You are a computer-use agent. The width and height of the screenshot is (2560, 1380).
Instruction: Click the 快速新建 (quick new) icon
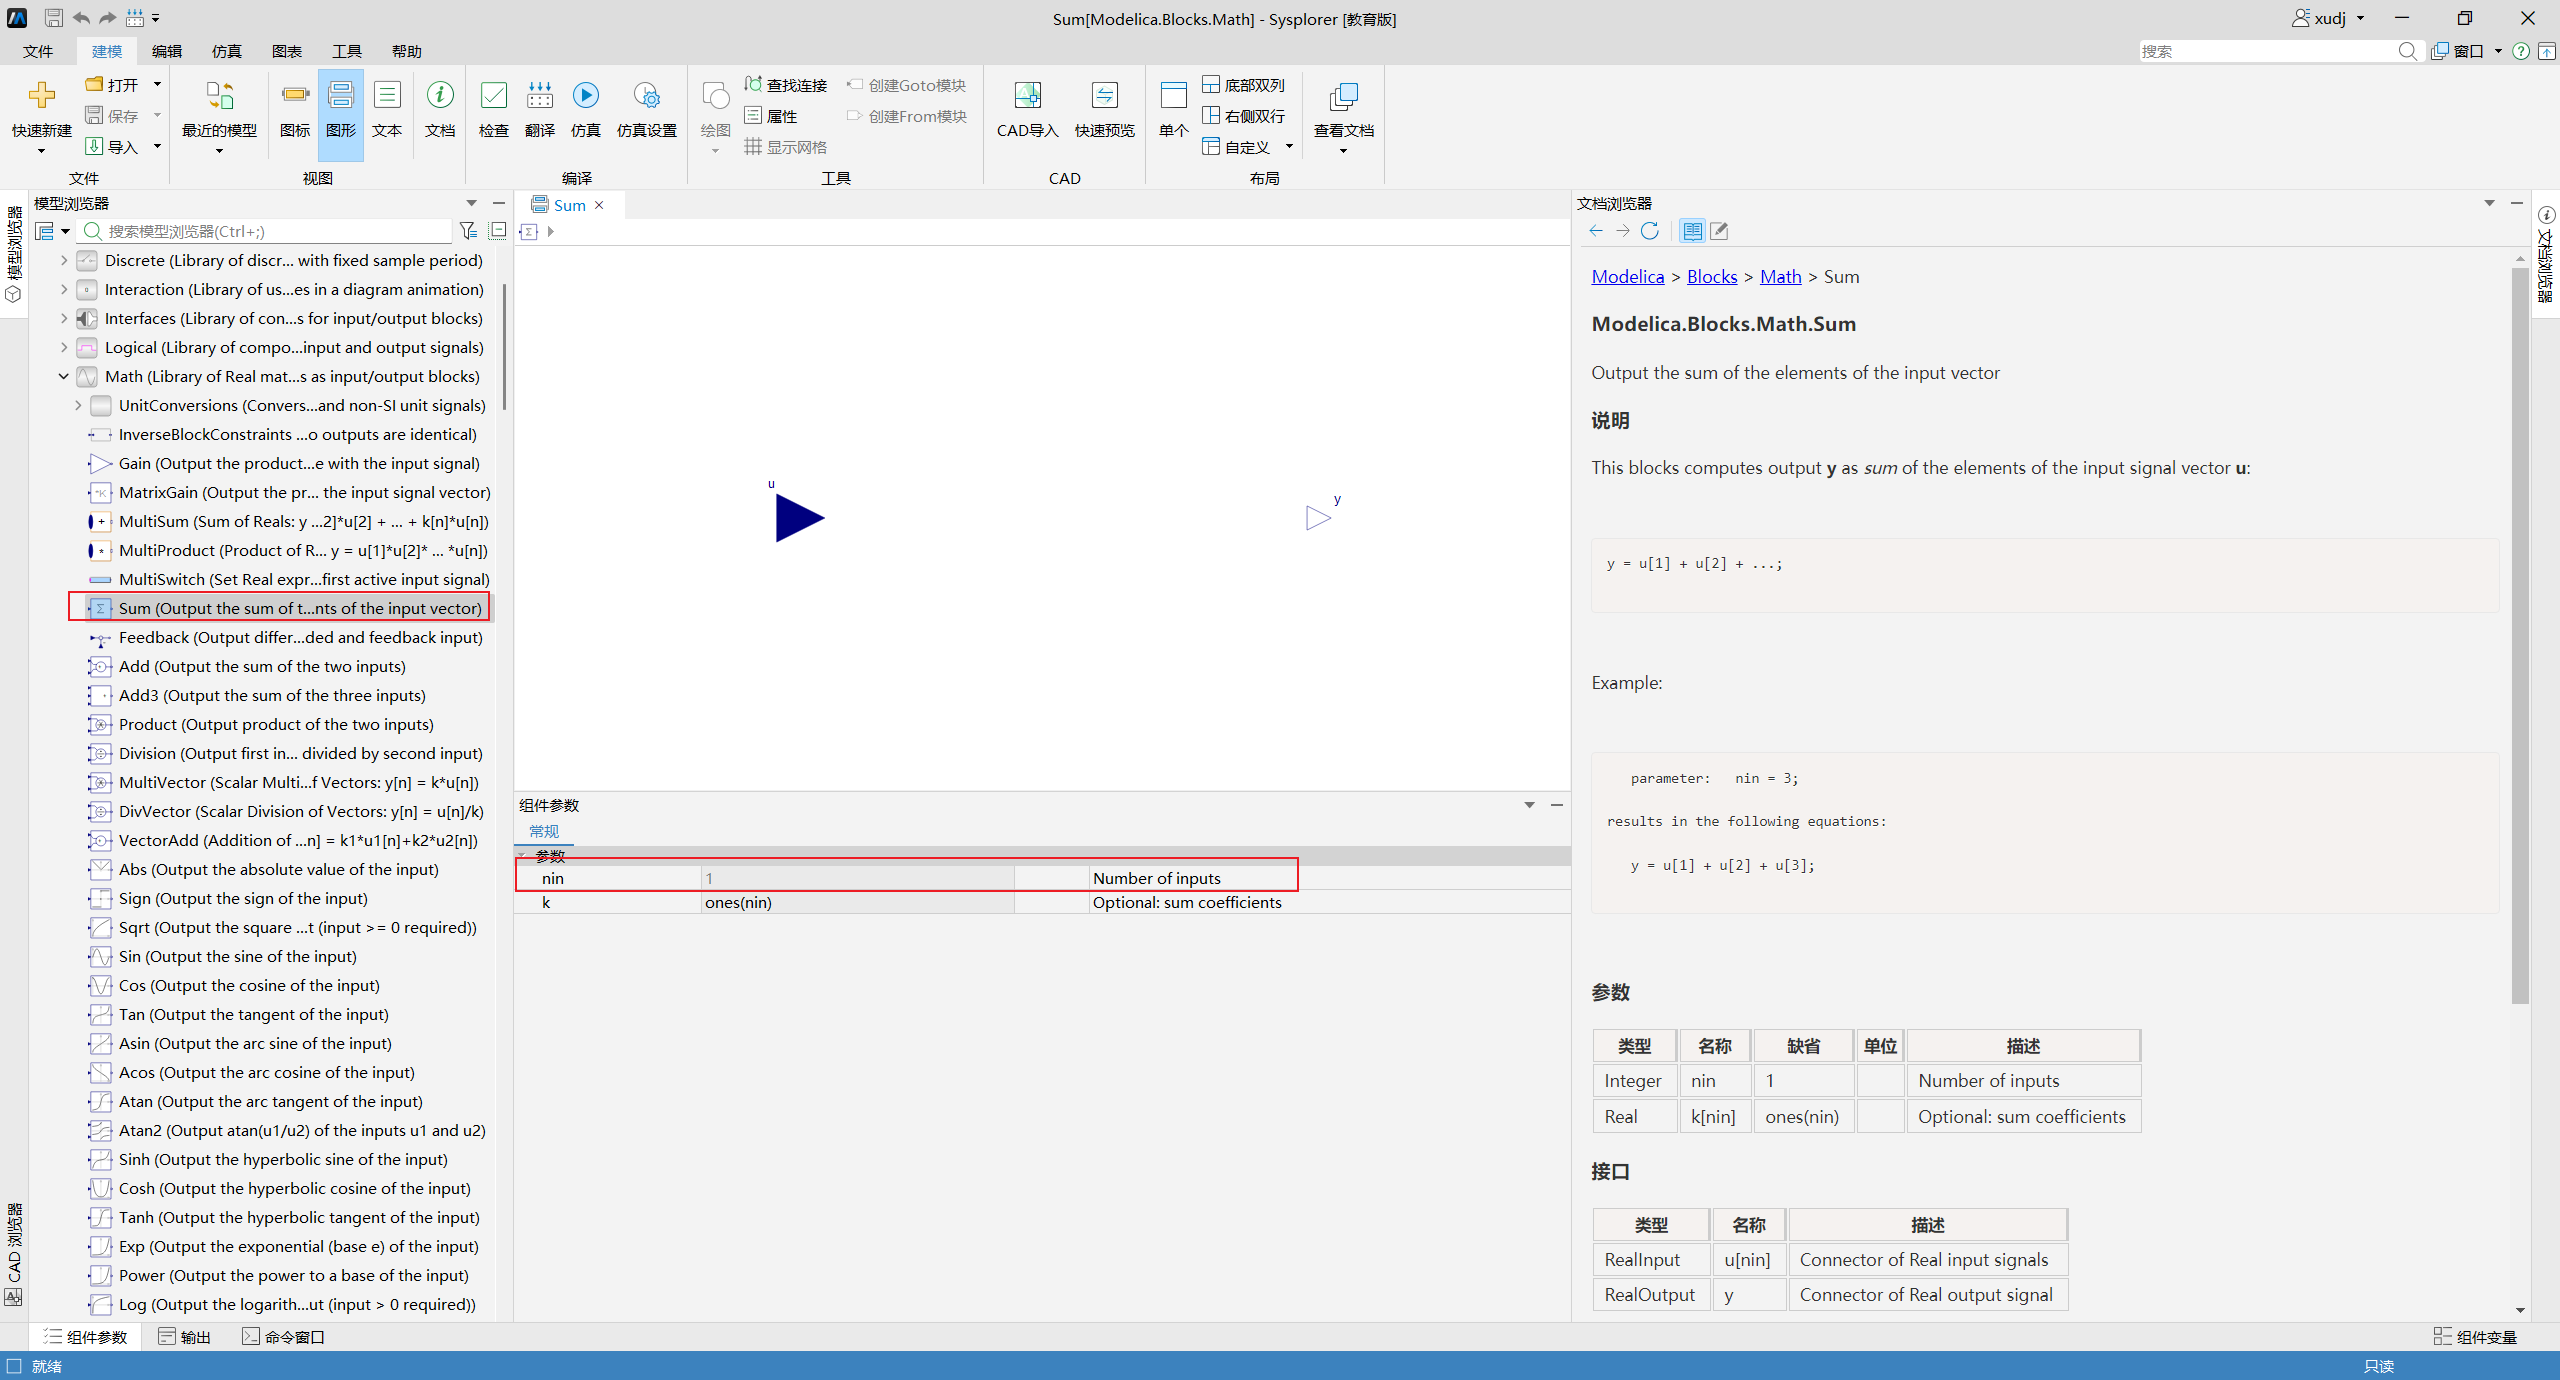pos(41,96)
